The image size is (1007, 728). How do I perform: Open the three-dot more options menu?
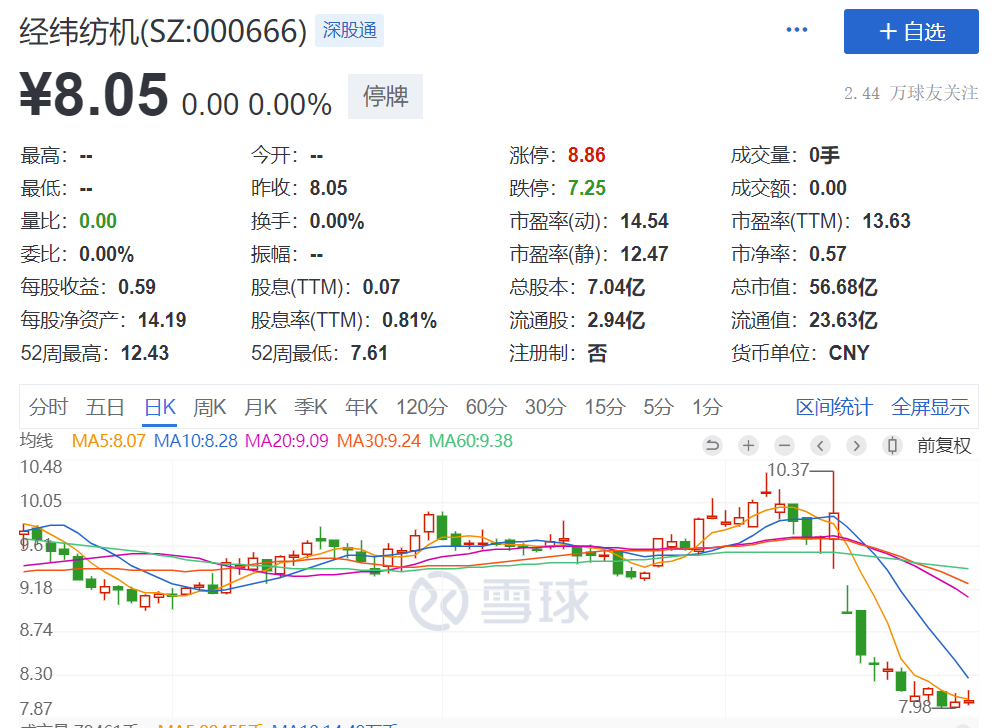[797, 30]
